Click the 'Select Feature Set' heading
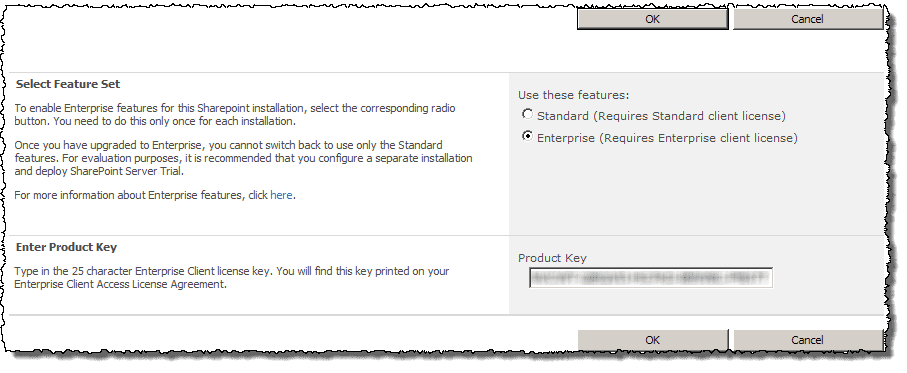Image resolution: width=907 pixels, height=373 pixels. [x=68, y=84]
